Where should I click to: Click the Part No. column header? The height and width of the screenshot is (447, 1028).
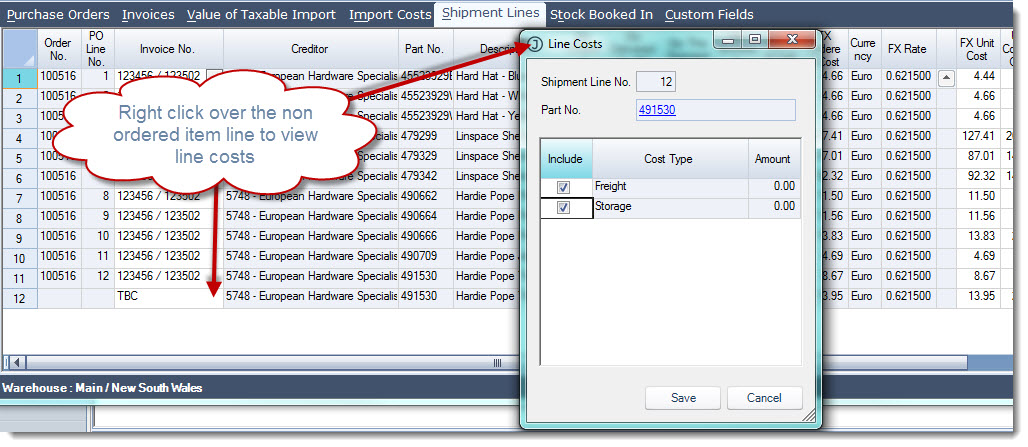tap(425, 49)
